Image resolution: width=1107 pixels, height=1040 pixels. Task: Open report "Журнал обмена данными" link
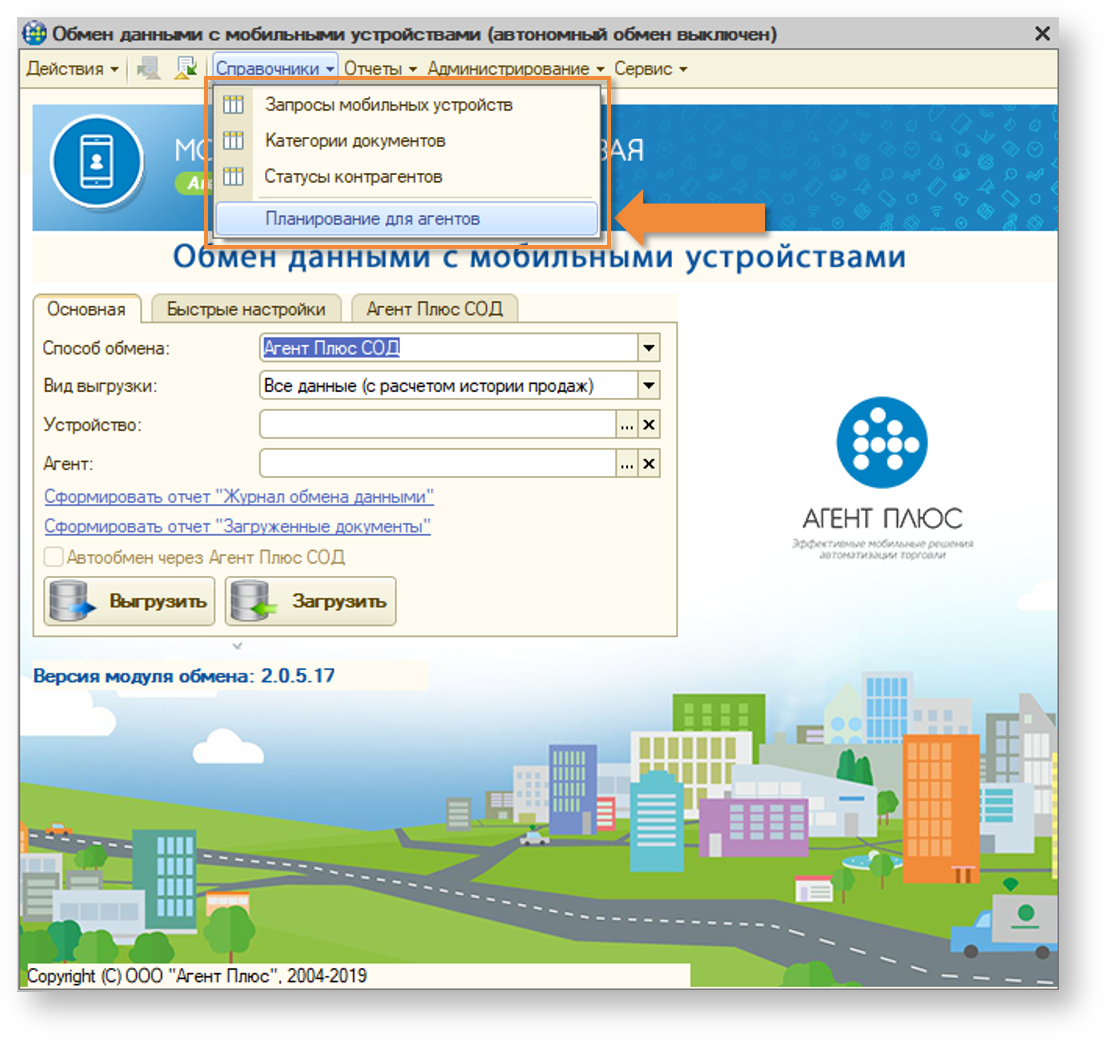click(x=239, y=497)
